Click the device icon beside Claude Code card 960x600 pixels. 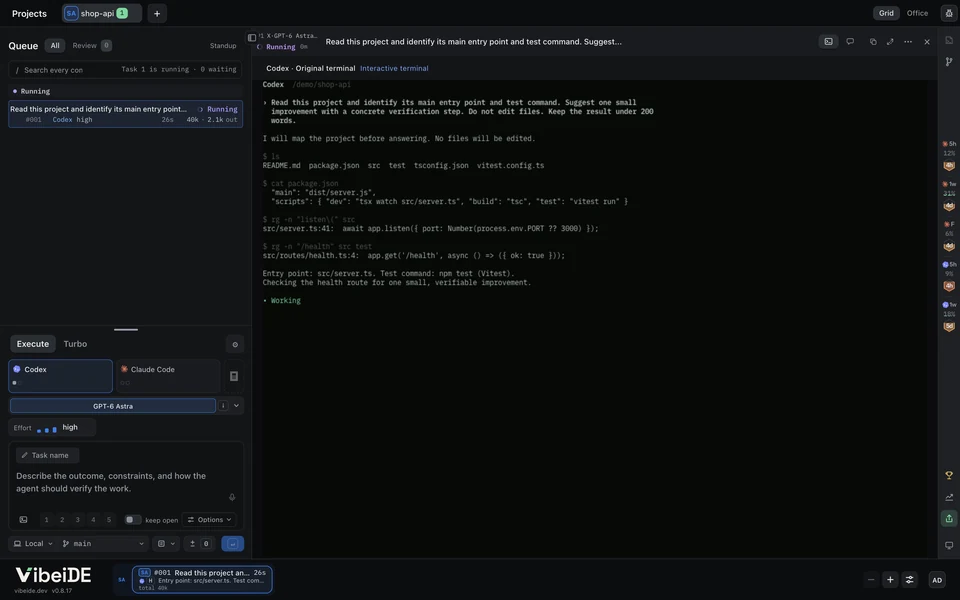[x=234, y=376]
